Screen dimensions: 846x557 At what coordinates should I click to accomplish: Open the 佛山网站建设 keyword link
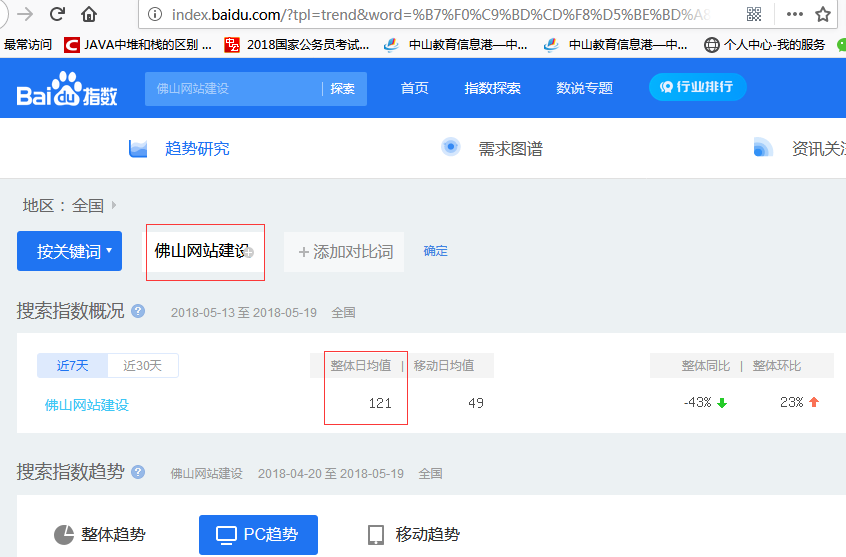click(87, 405)
